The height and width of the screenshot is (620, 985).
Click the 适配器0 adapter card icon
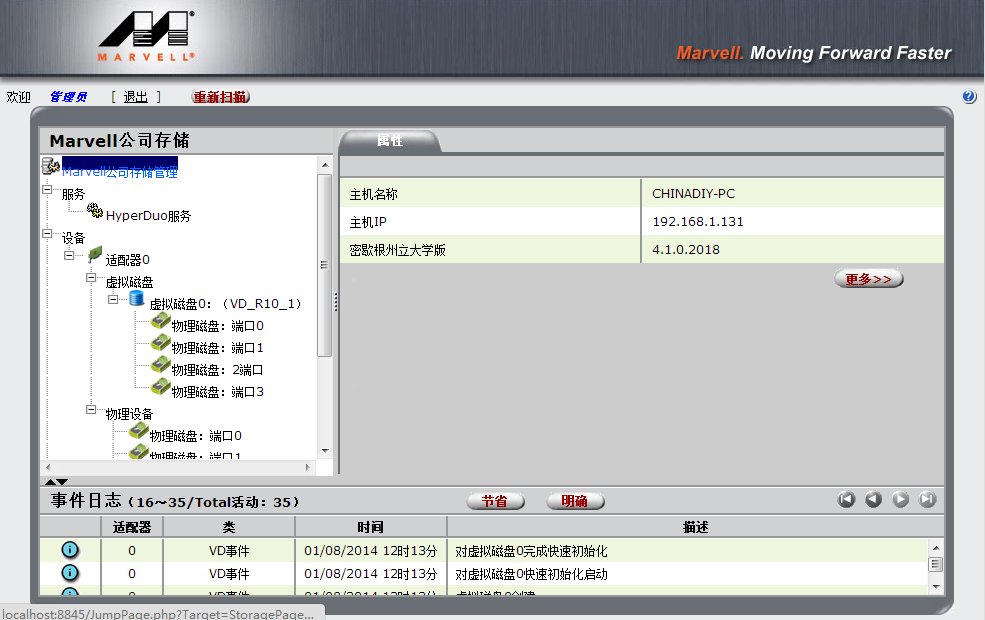[x=95, y=254]
